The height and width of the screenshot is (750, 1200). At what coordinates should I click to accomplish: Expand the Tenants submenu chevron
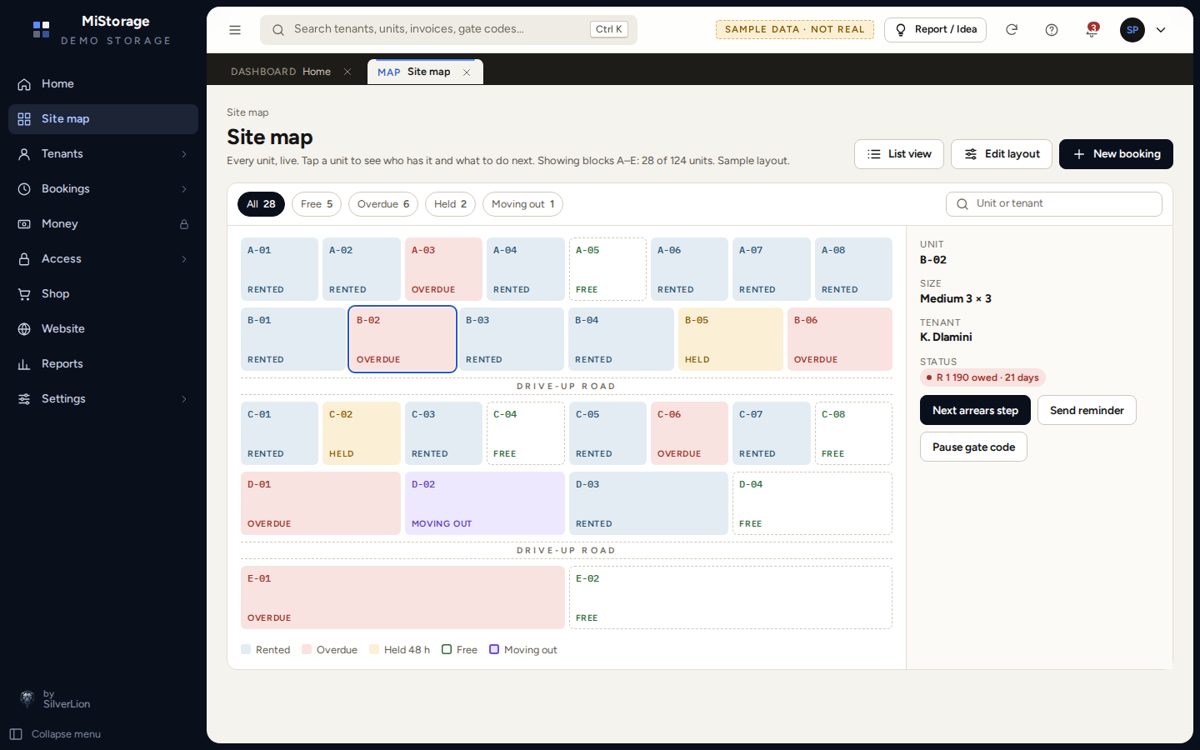click(x=184, y=154)
